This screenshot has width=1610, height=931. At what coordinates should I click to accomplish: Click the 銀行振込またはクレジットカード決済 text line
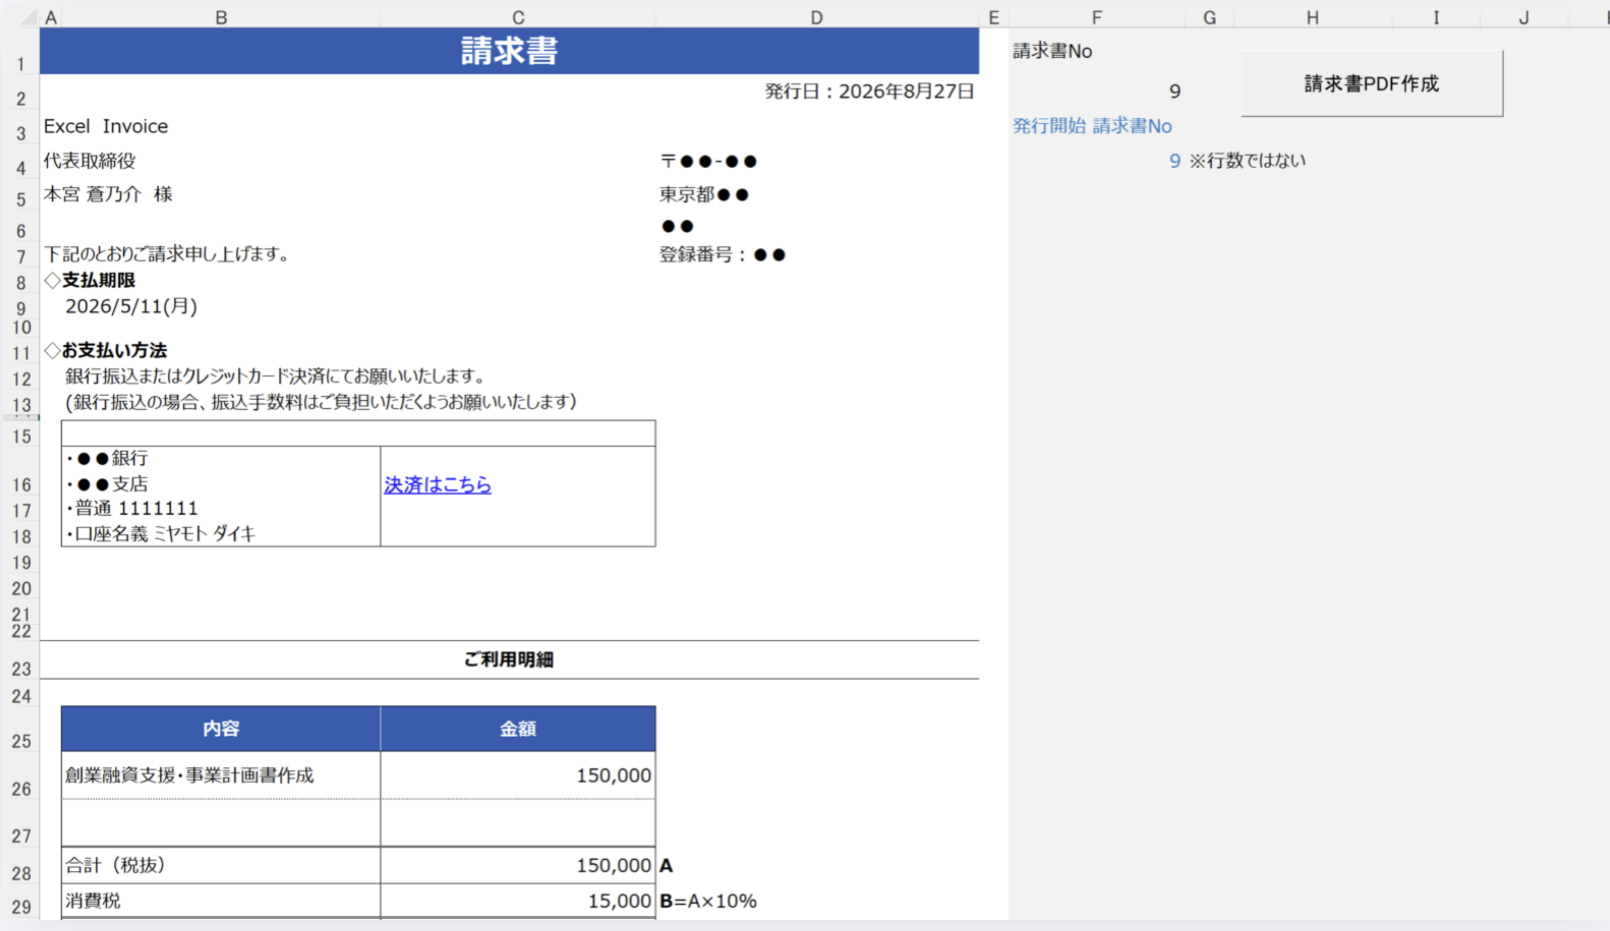click(277, 376)
